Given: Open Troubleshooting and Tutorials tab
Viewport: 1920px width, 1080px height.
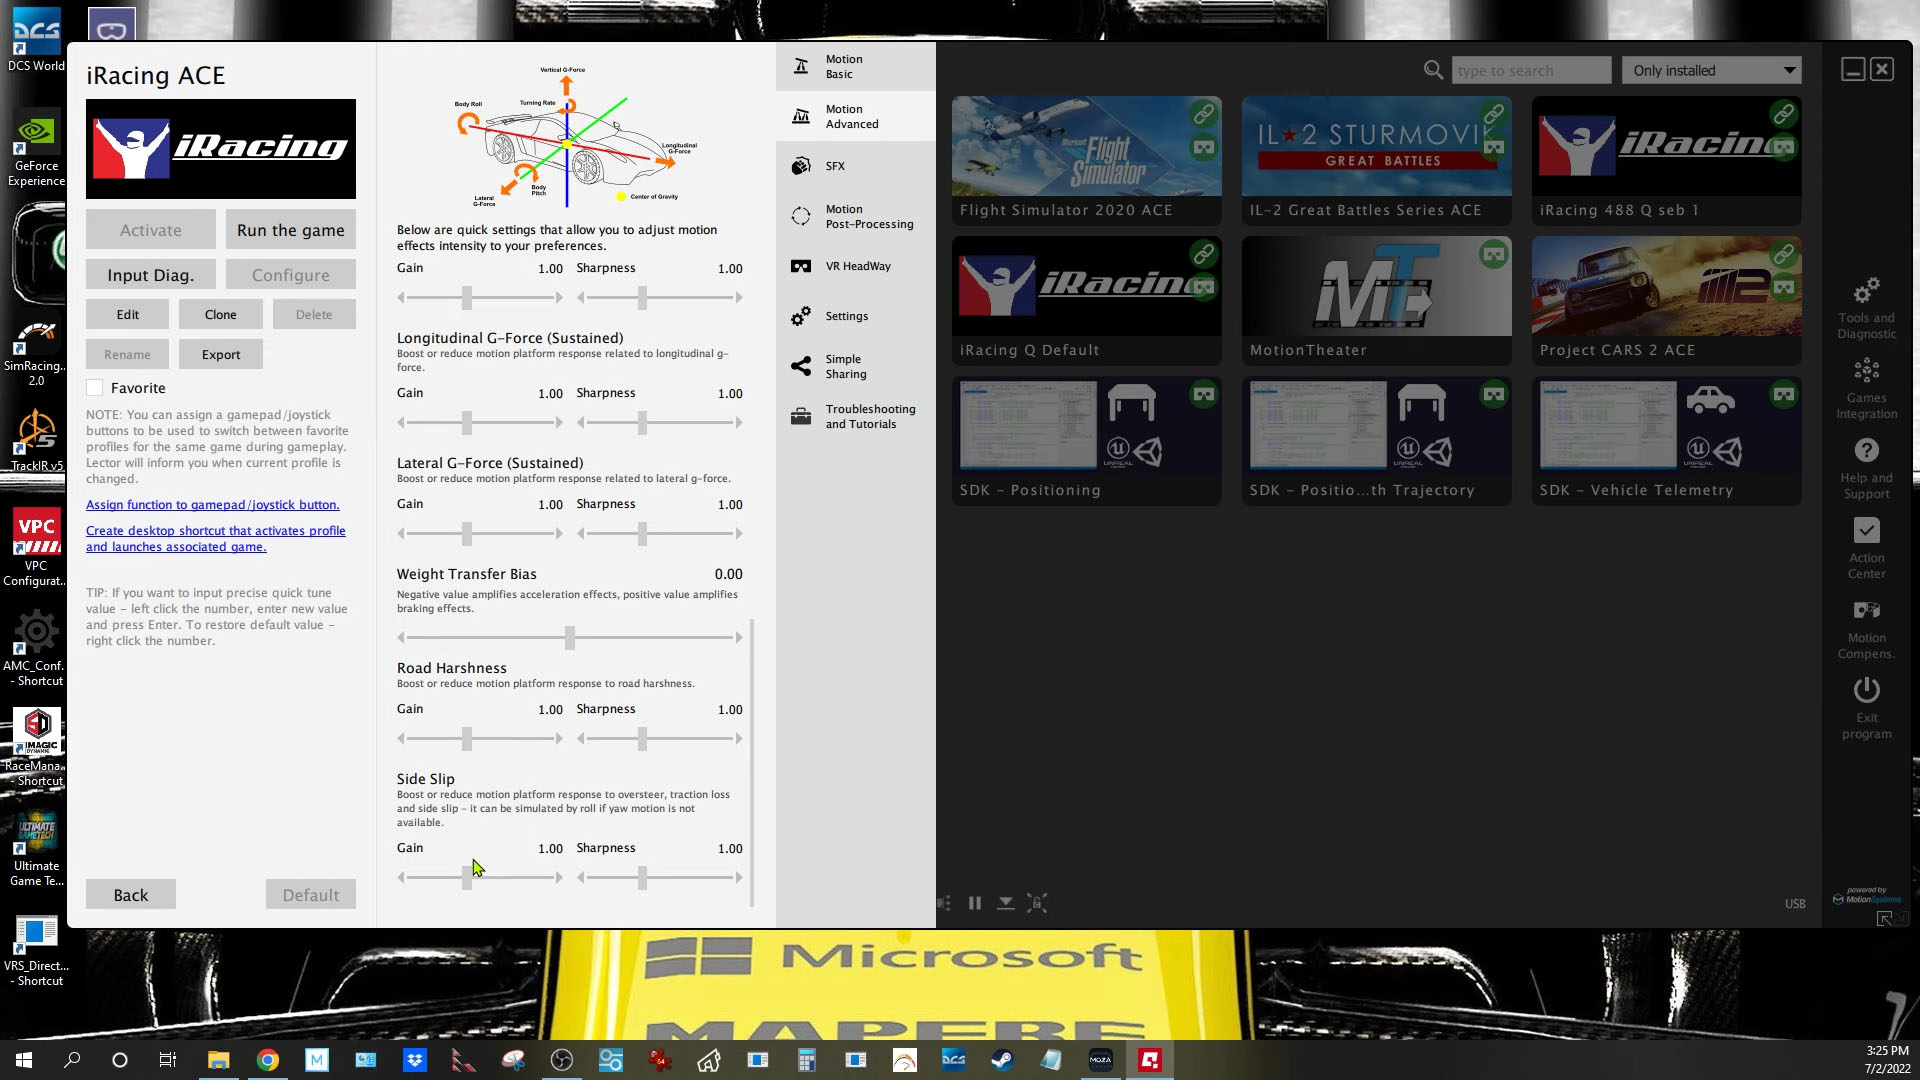Looking at the screenshot, I should (x=856, y=417).
